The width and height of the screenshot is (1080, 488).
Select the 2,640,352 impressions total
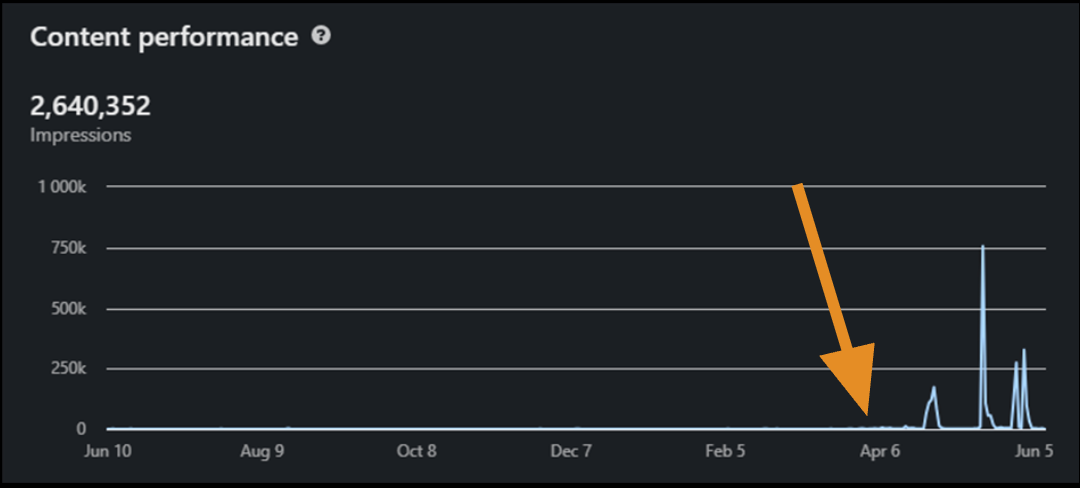click(90, 106)
